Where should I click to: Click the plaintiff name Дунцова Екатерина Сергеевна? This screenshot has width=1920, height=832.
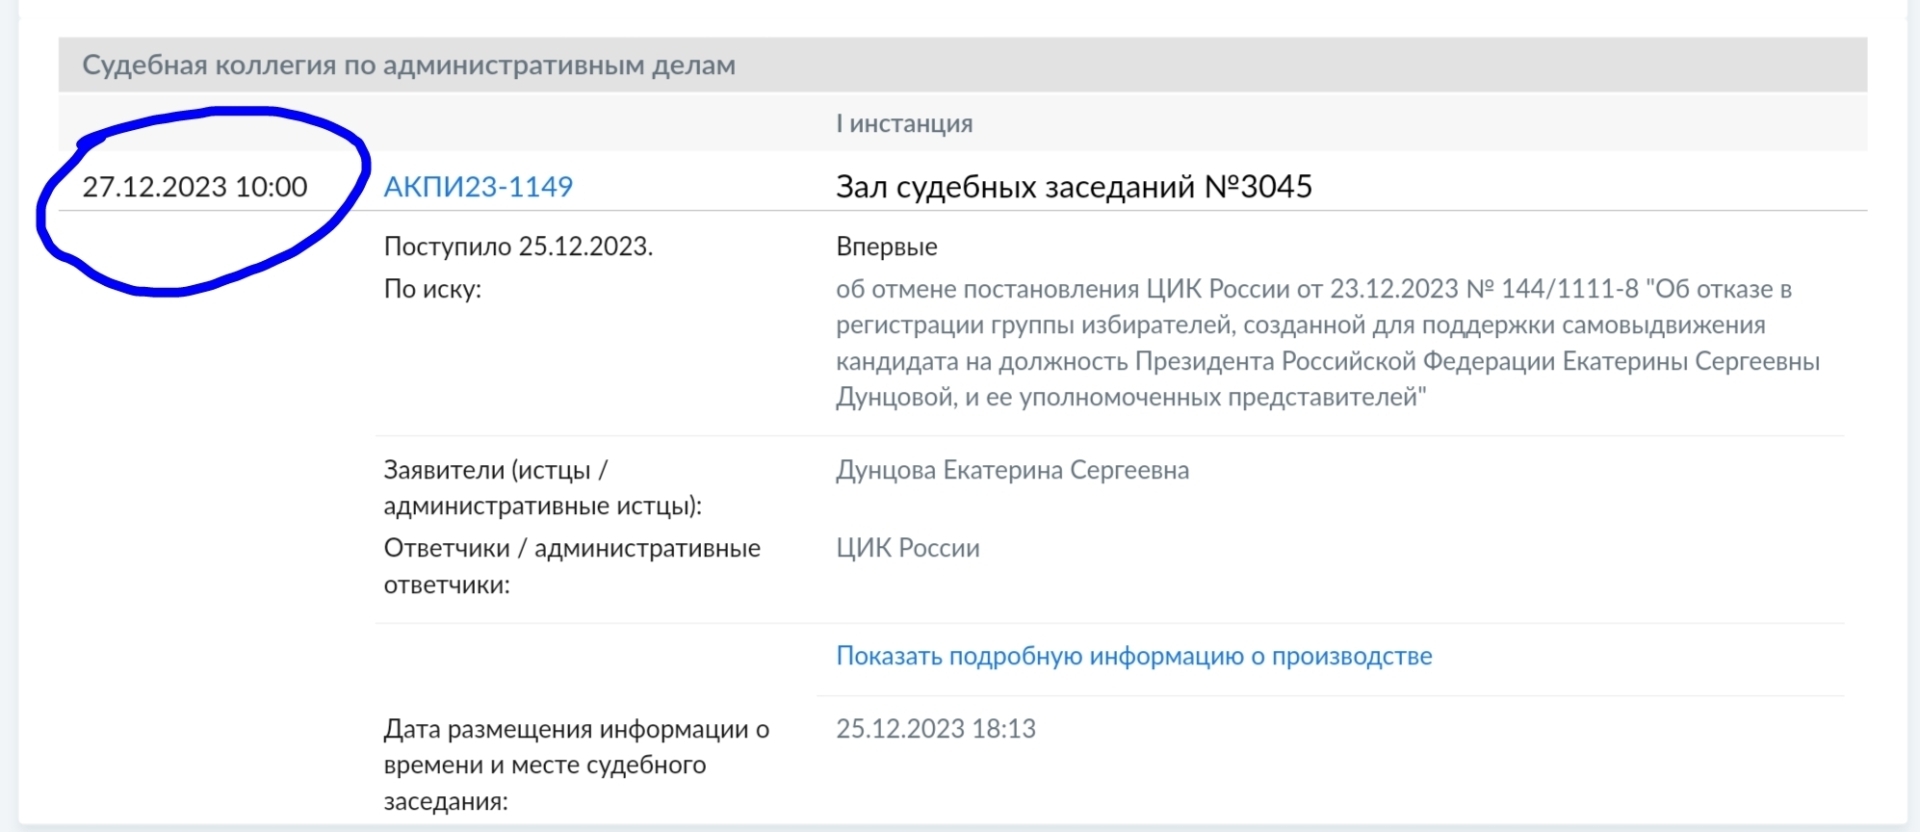[x=1012, y=471]
